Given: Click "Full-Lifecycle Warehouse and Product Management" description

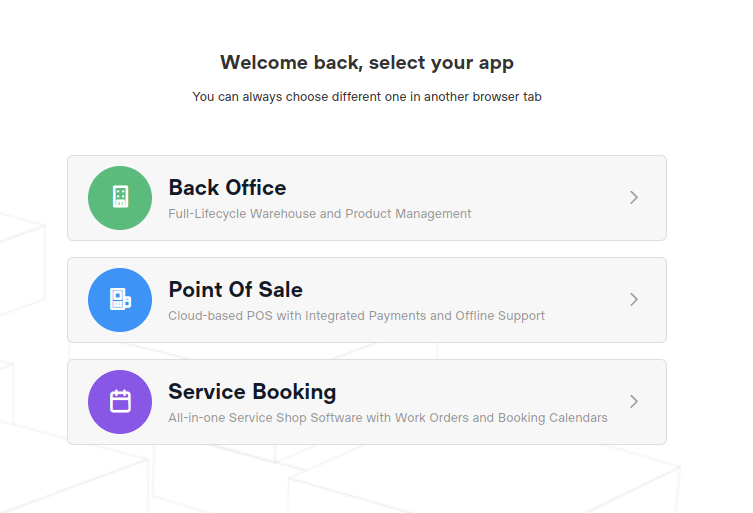Looking at the screenshot, I should tap(320, 214).
